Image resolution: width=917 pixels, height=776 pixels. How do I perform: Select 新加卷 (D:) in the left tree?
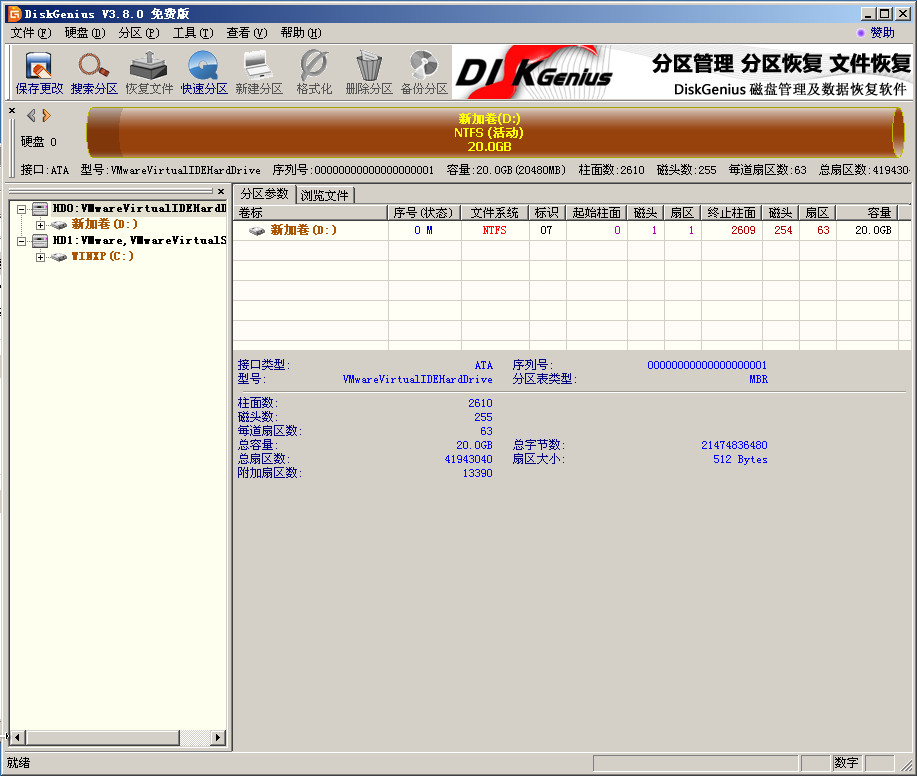[x=104, y=224]
